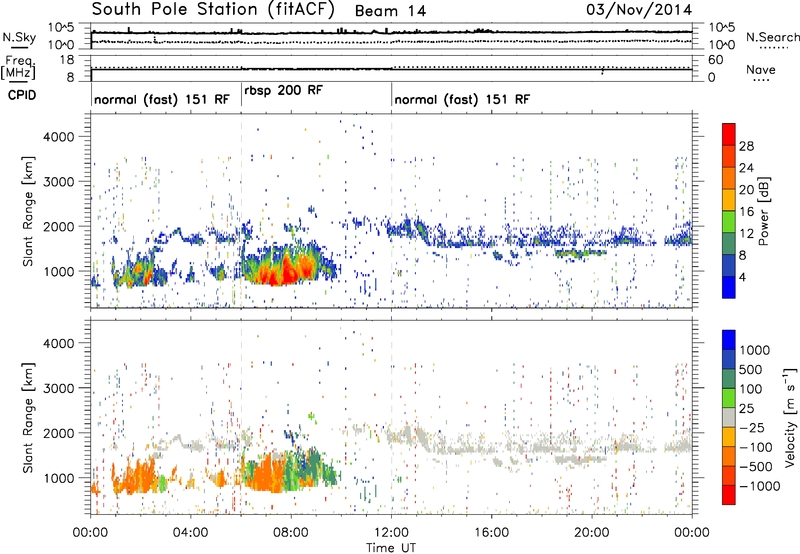Click the '04:00' time axis tick
800x554 pixels.
click(x=191, y=533)
